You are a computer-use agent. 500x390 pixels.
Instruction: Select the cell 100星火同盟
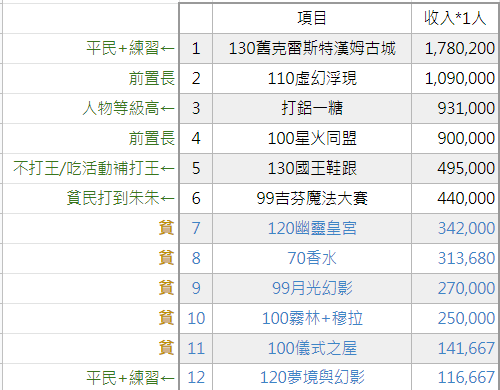(x=312, y=138)
